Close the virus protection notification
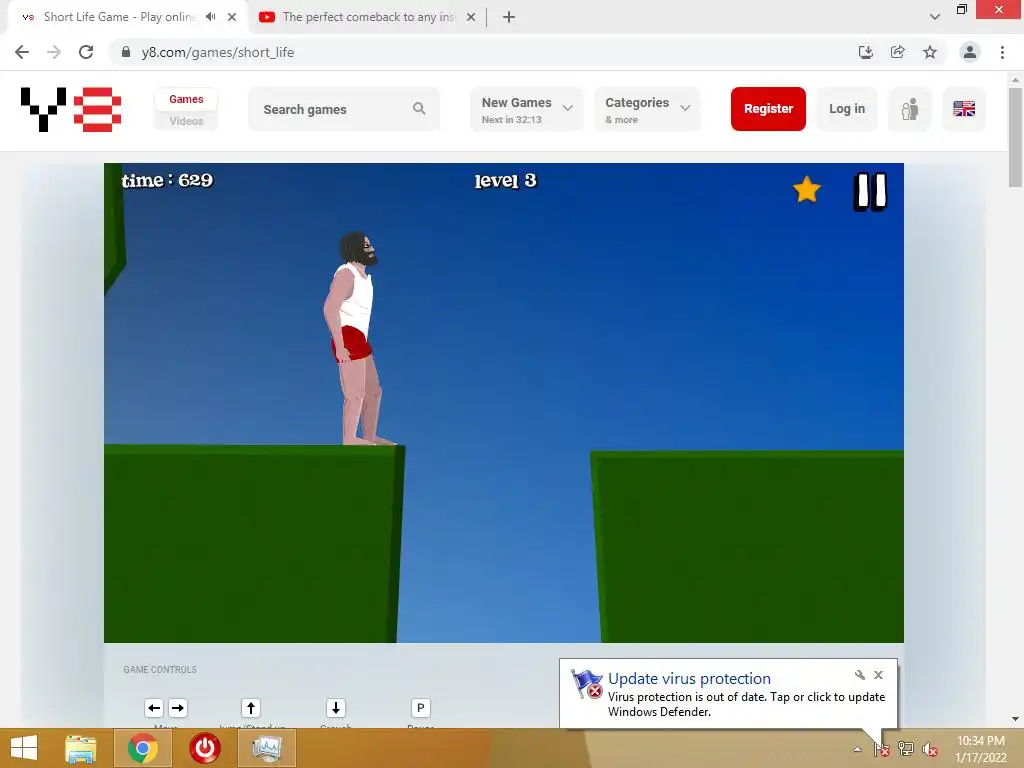1024x768 pixels. (x=878, y=675)
